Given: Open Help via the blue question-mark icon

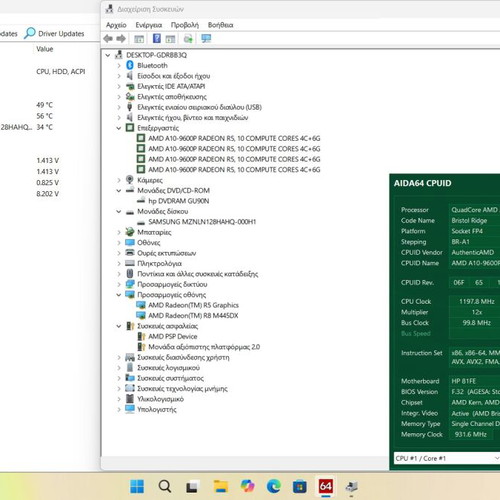Looking at the screenshot, I should tap(157, 38).
